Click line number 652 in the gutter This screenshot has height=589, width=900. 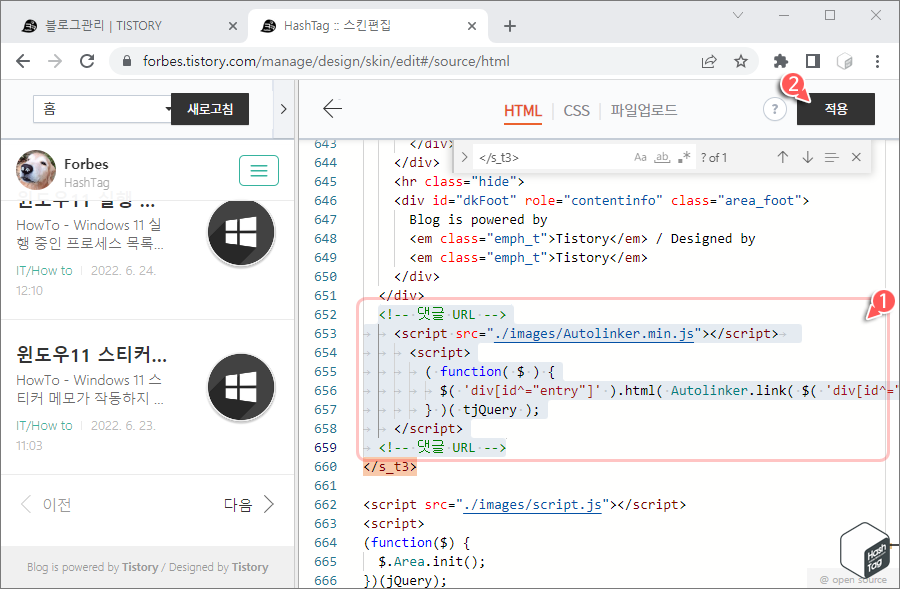pos(325,315)
